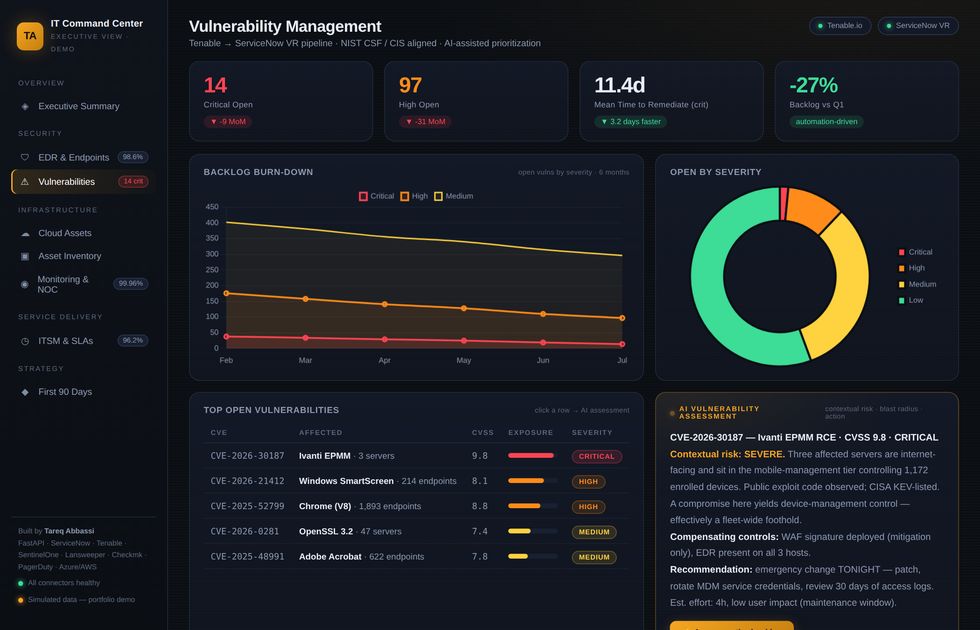Select the CVE-2026-21412 table cell
This screenshot has width=980, height=630.
tap(248, 481)
